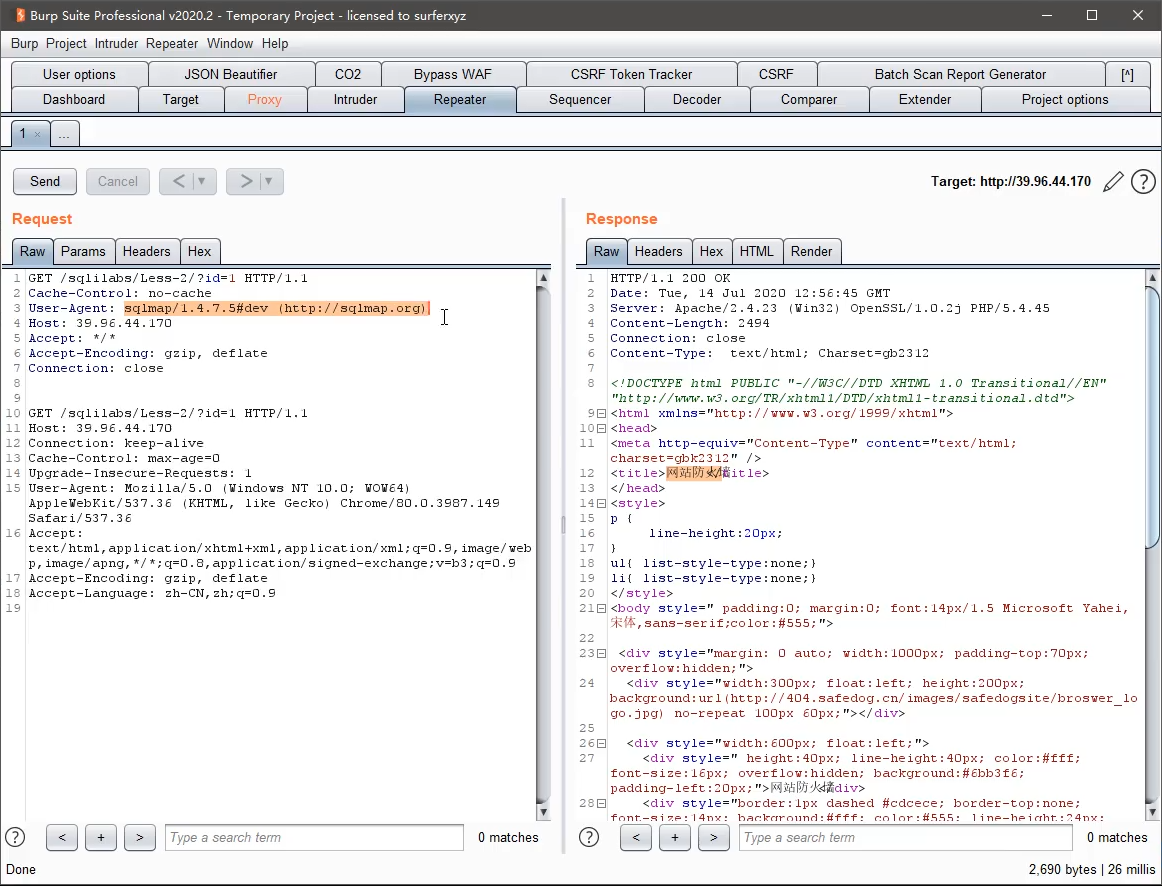
Task: Open the Burp menu
Action: [24, 44]
